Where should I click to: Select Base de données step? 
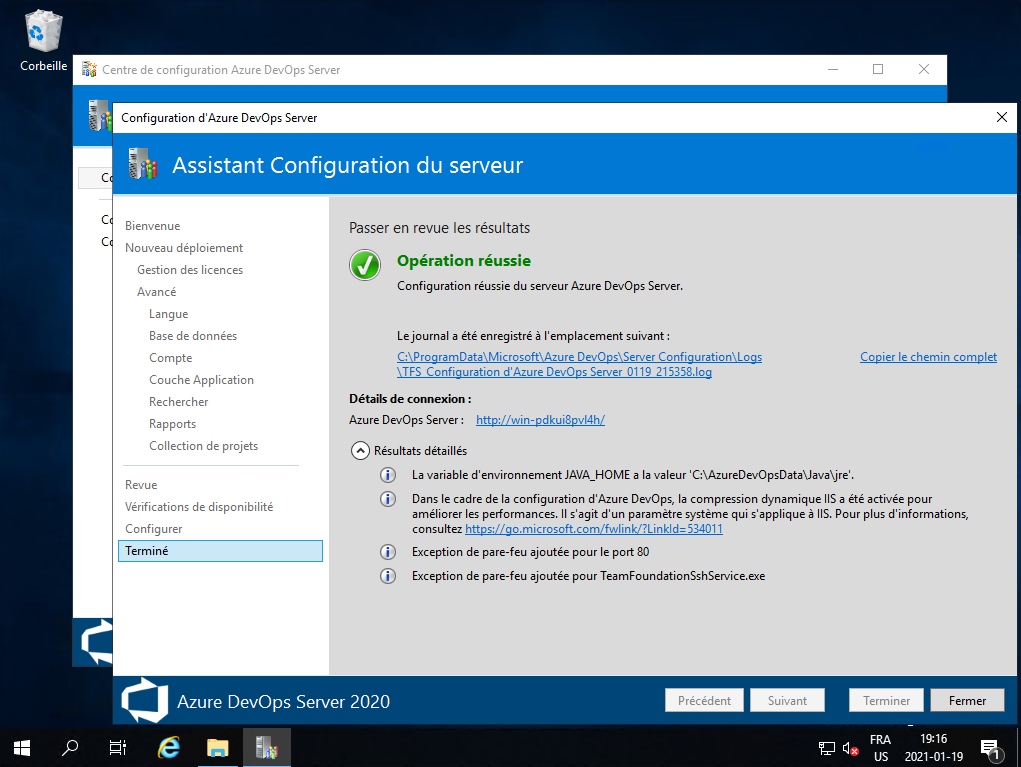point(193,336)
